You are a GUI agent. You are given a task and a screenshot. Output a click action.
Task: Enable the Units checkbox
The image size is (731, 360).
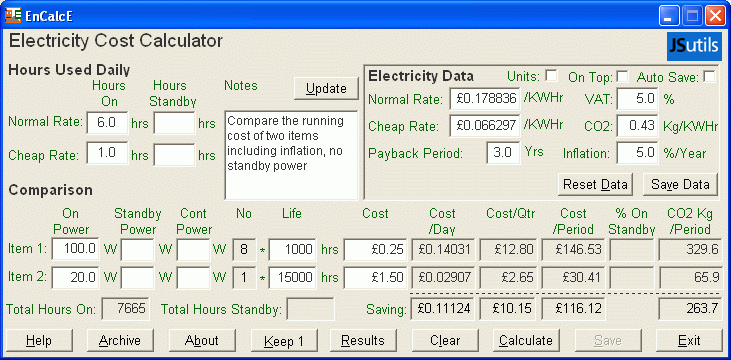coord(552,76)
